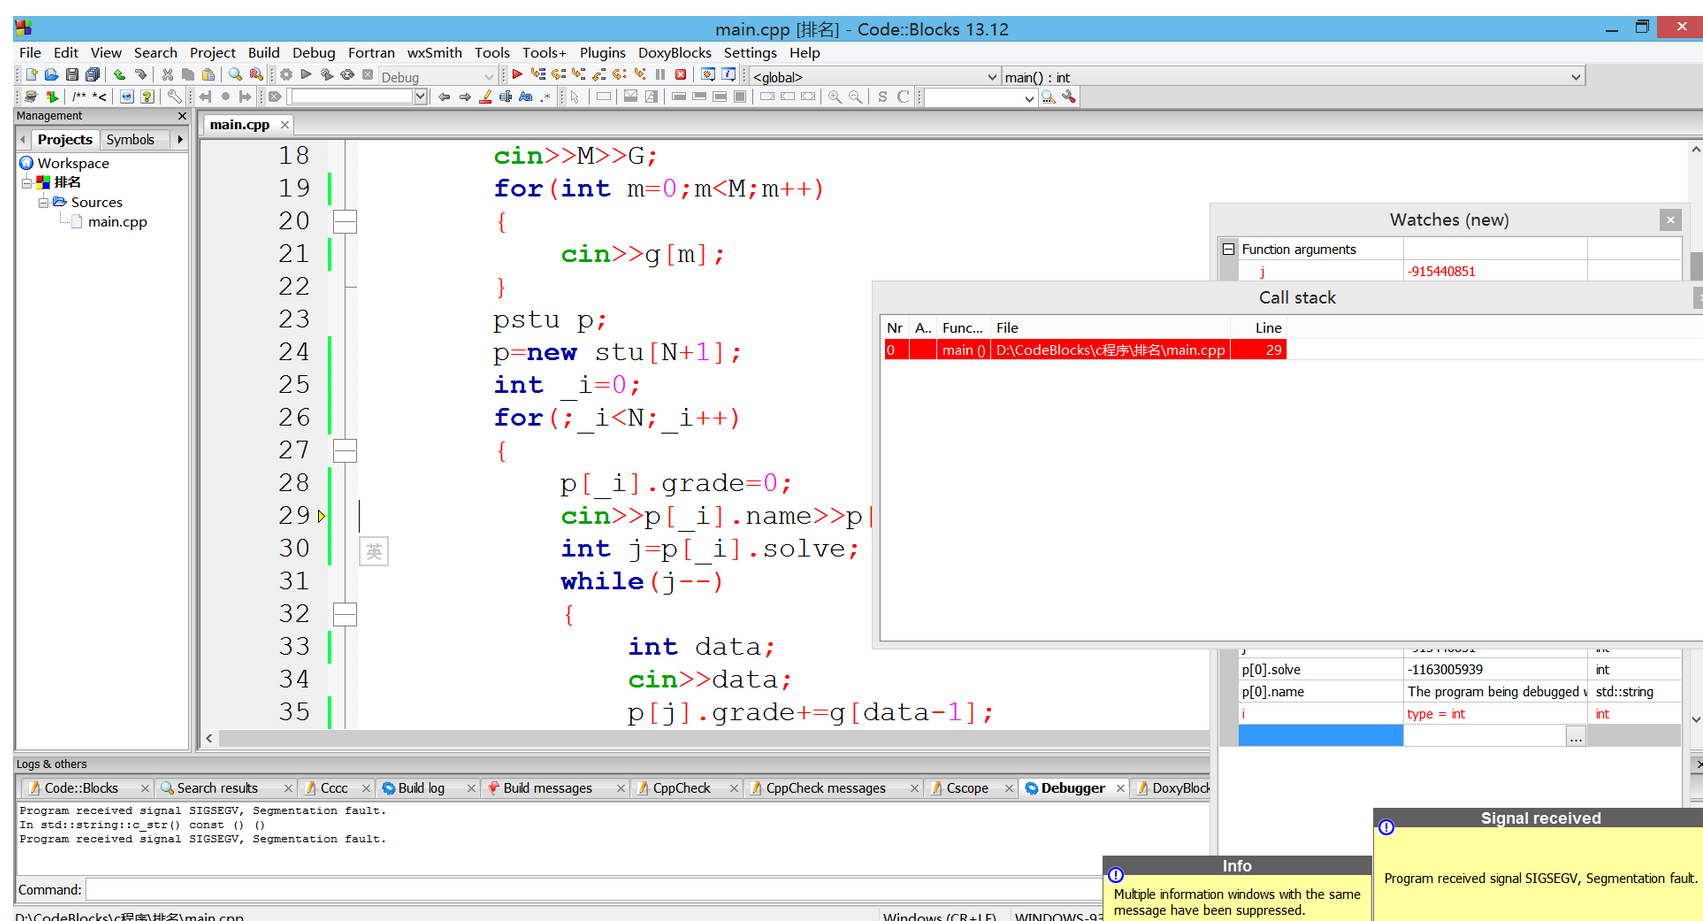Click the Save all files icon
The width and height of the screenshot is (1703, 921).
[x=92, y=74]
